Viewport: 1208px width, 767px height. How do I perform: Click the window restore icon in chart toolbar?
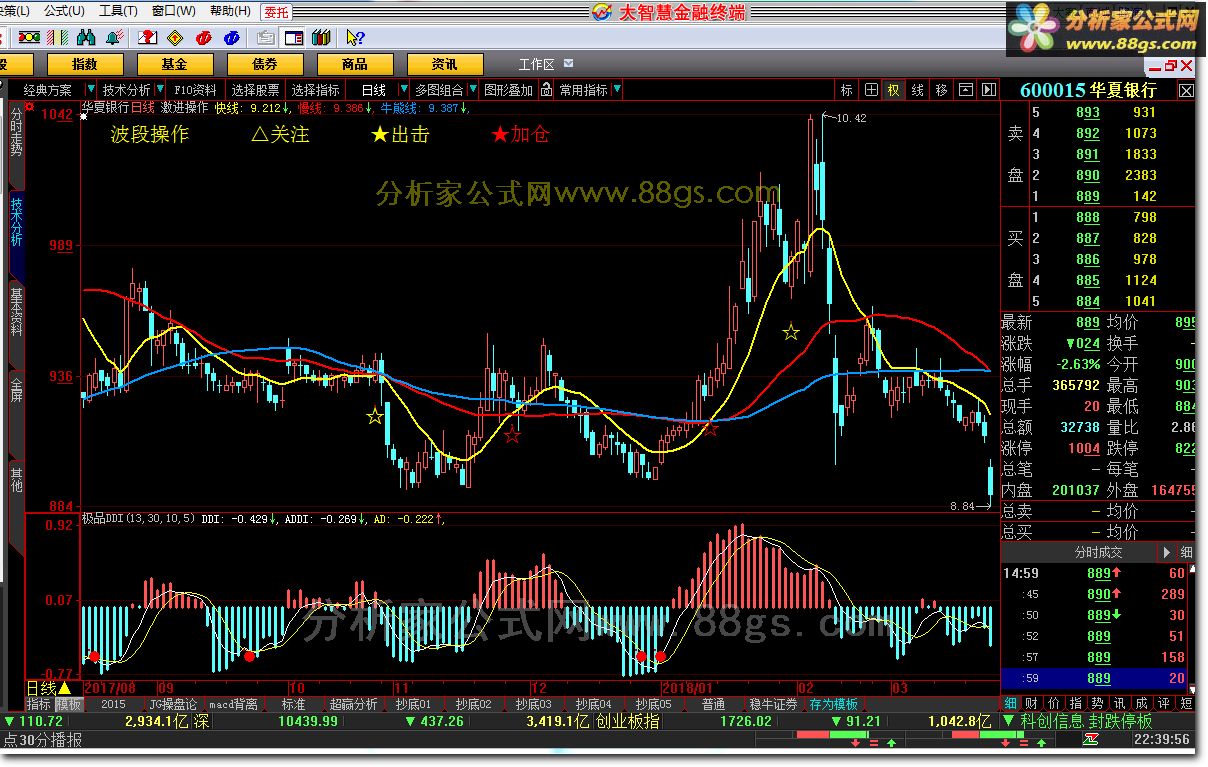point(966,89)
